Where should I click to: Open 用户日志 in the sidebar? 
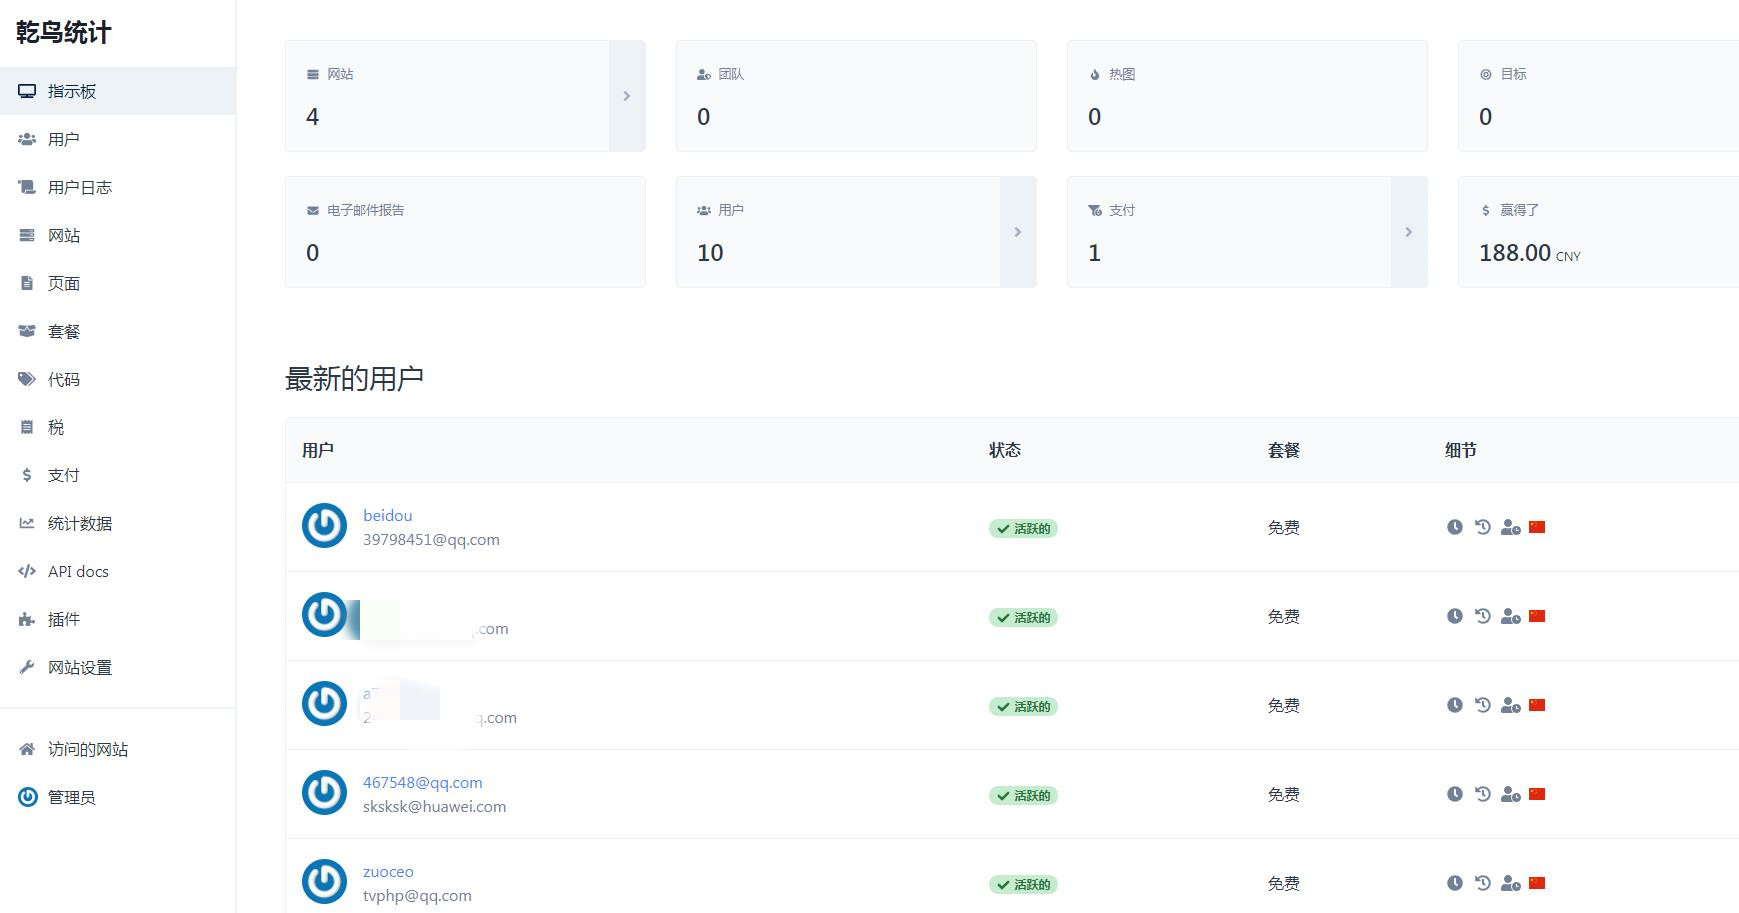click(x=80, y=187)
